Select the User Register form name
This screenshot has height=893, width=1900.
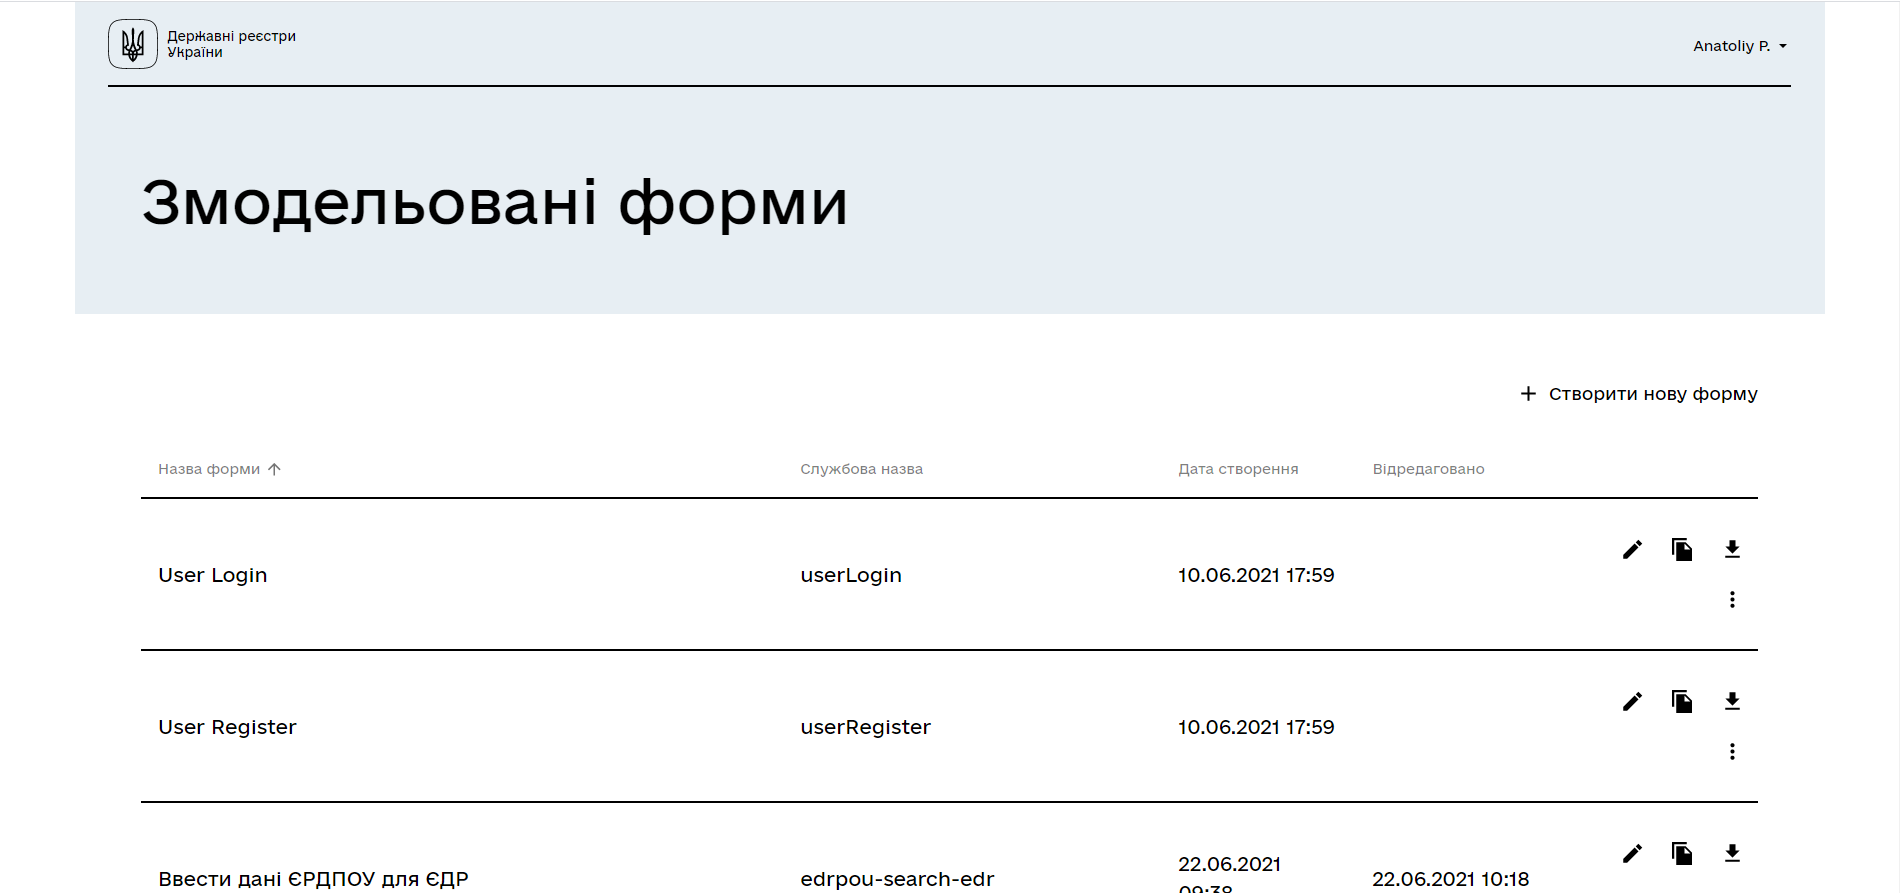click(227, 727)
